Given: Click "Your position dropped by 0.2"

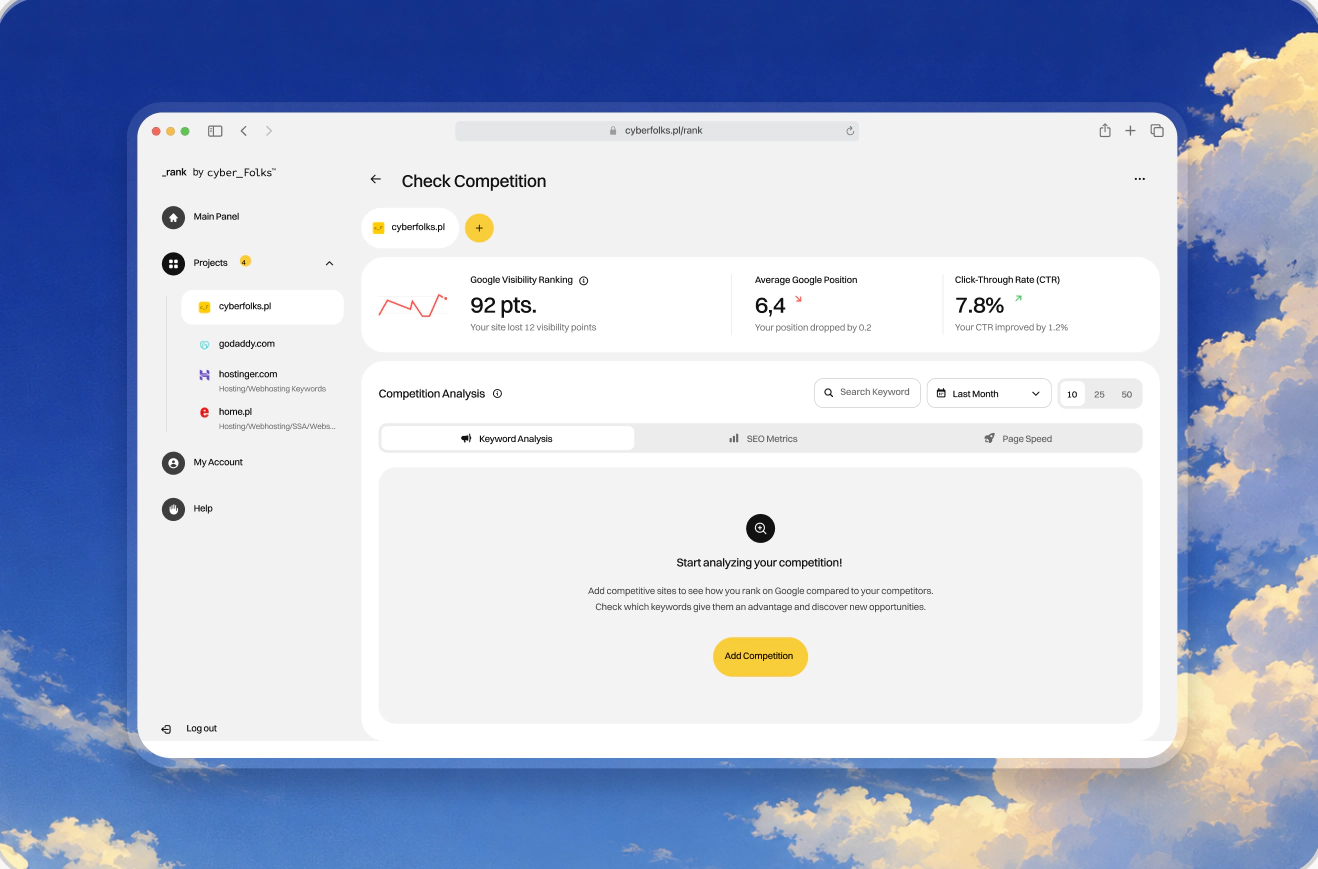Looking at the screenshot, I should click(x=813, y=327).
